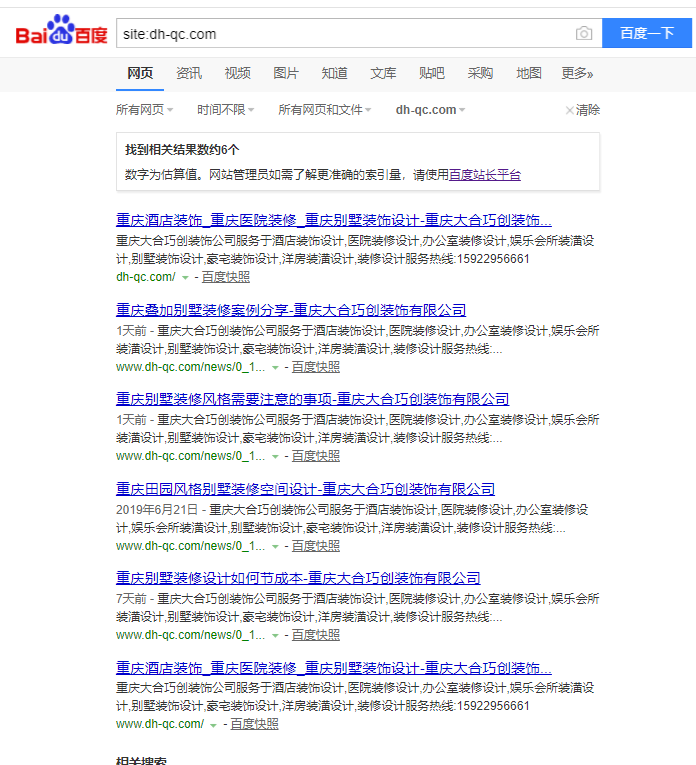Image resolution: width=696 pixels, height=765 pixels.
Task: Clear filters with the 清除 button
Action: point(583,110)
